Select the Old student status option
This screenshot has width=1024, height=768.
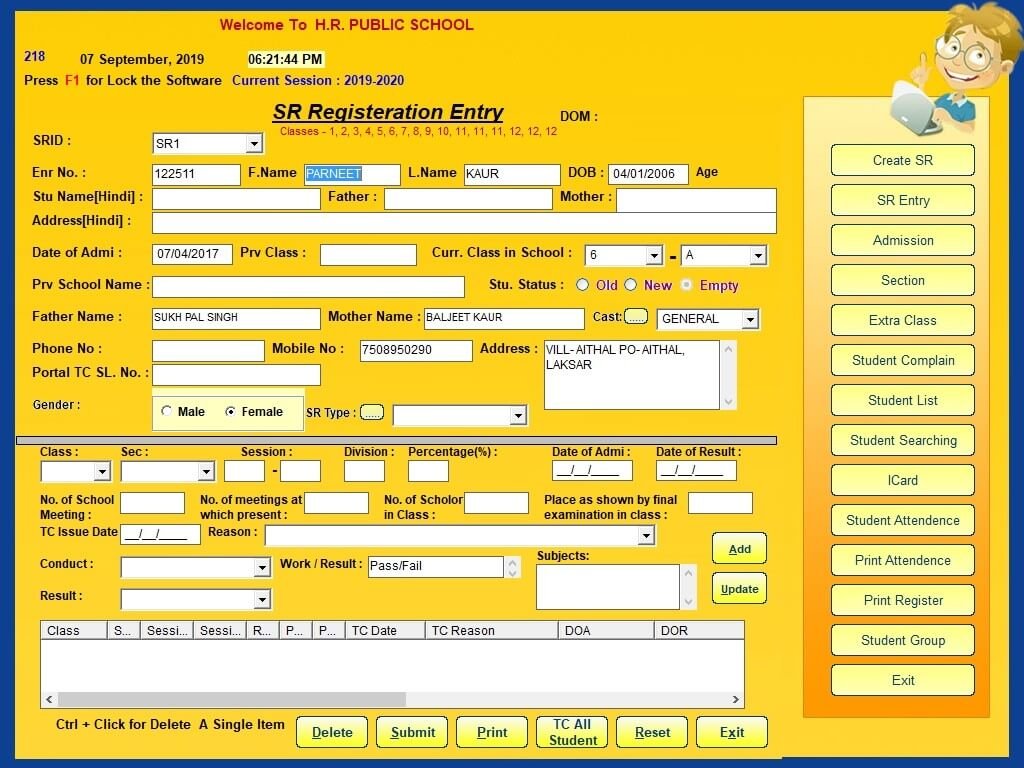tap(583, 285)
